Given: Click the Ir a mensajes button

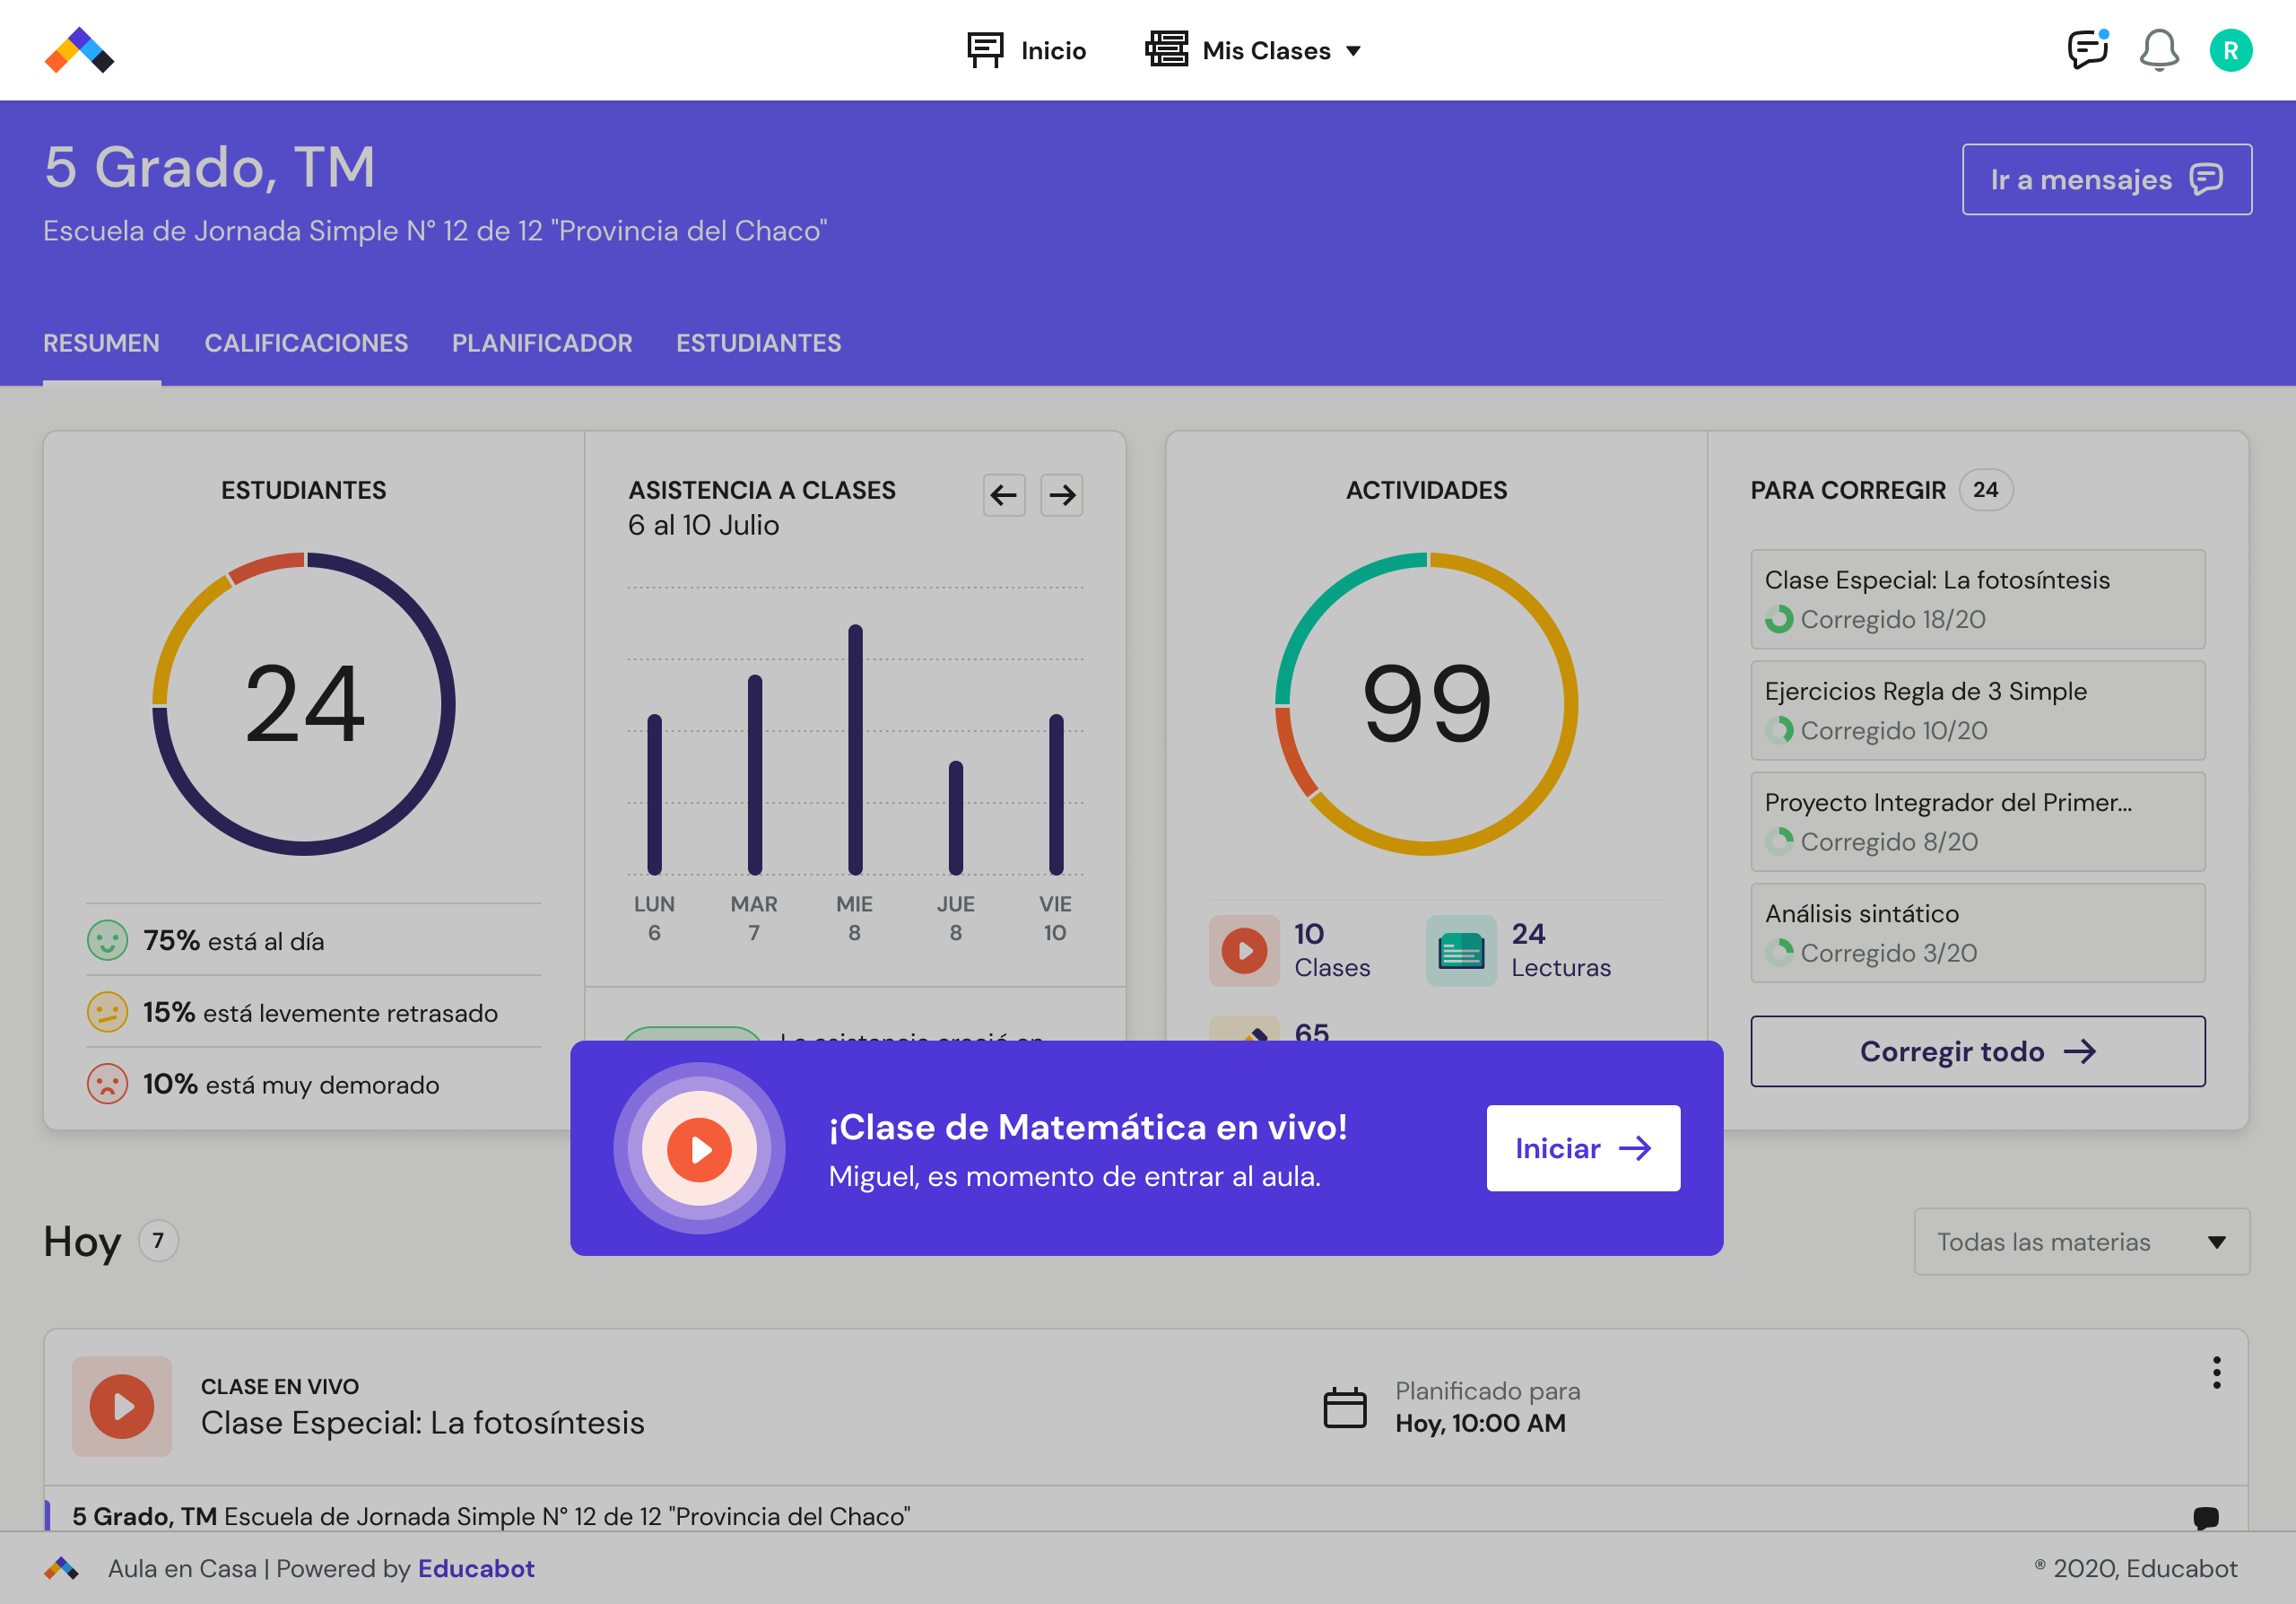Looking at the screenshot, I should point(2106,179).
